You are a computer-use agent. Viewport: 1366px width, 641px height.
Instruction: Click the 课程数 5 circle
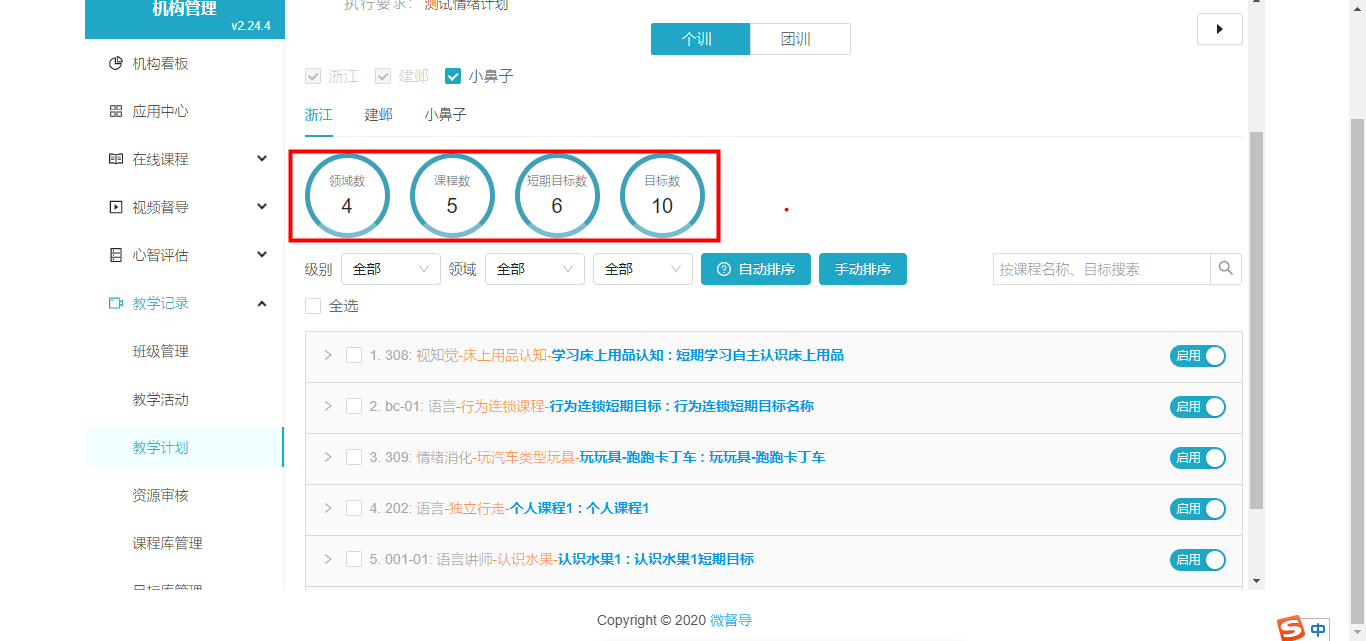coord(452,195)
